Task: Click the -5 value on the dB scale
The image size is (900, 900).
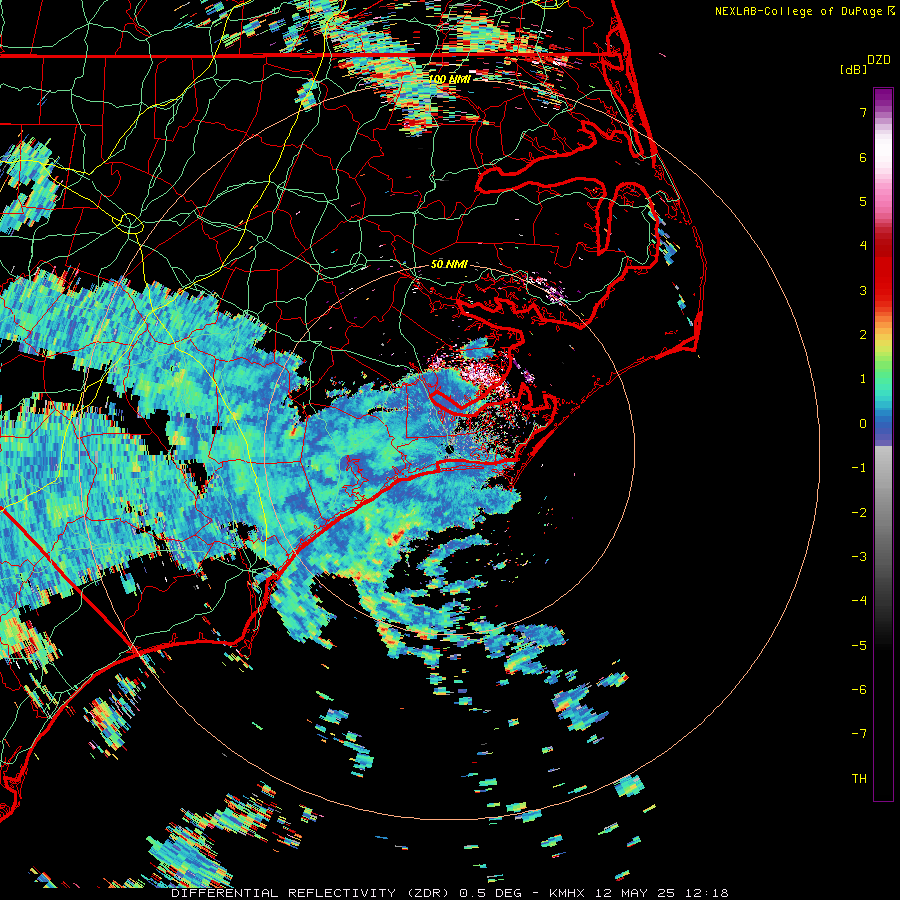Action: [859, 646]
